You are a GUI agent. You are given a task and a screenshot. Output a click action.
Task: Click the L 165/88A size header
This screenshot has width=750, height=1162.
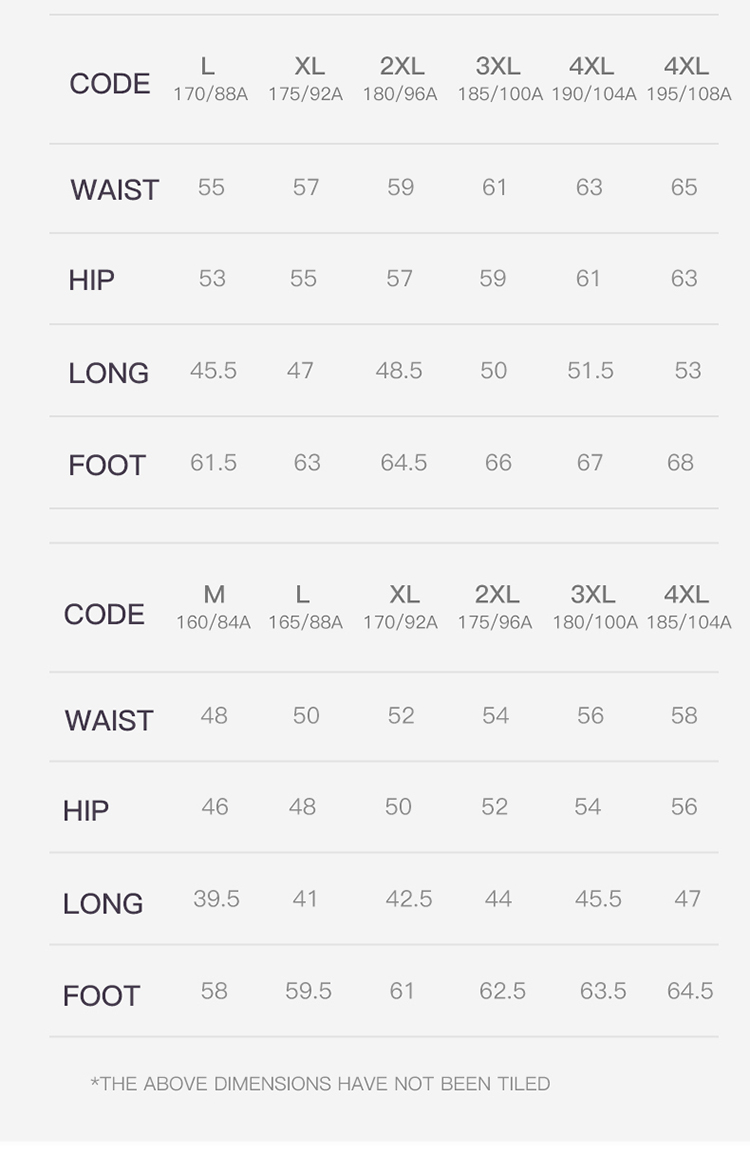pos(304,607)
